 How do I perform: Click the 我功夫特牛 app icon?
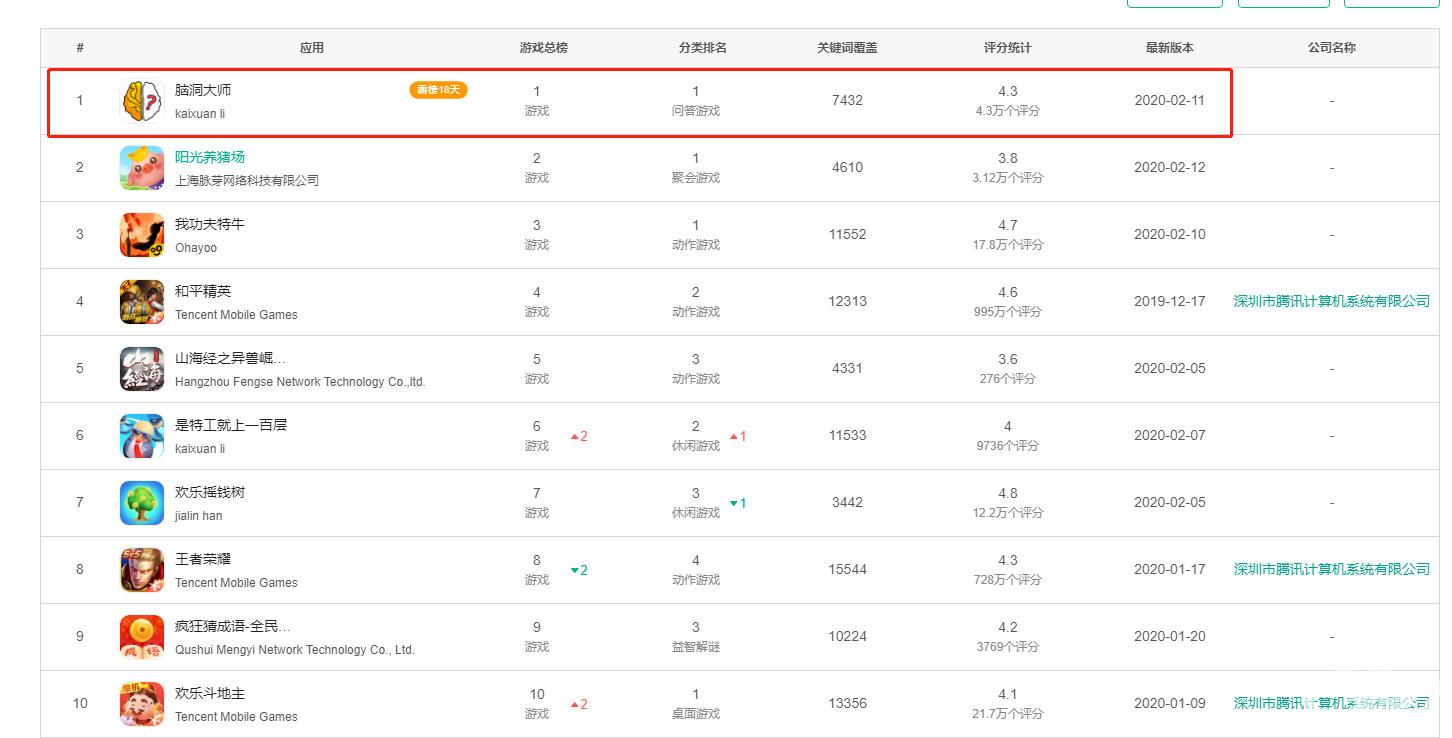[142, 235]
